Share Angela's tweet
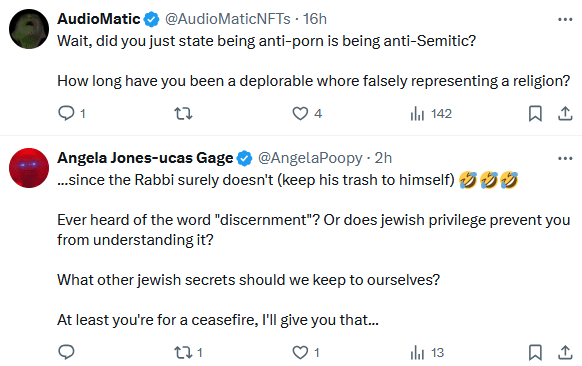The width and height of the screenshot is (582, 366). (x=565, y=352)
